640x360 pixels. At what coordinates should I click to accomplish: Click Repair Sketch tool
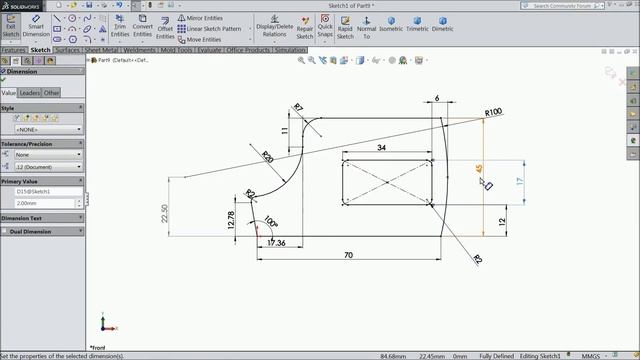pos(304,28)
